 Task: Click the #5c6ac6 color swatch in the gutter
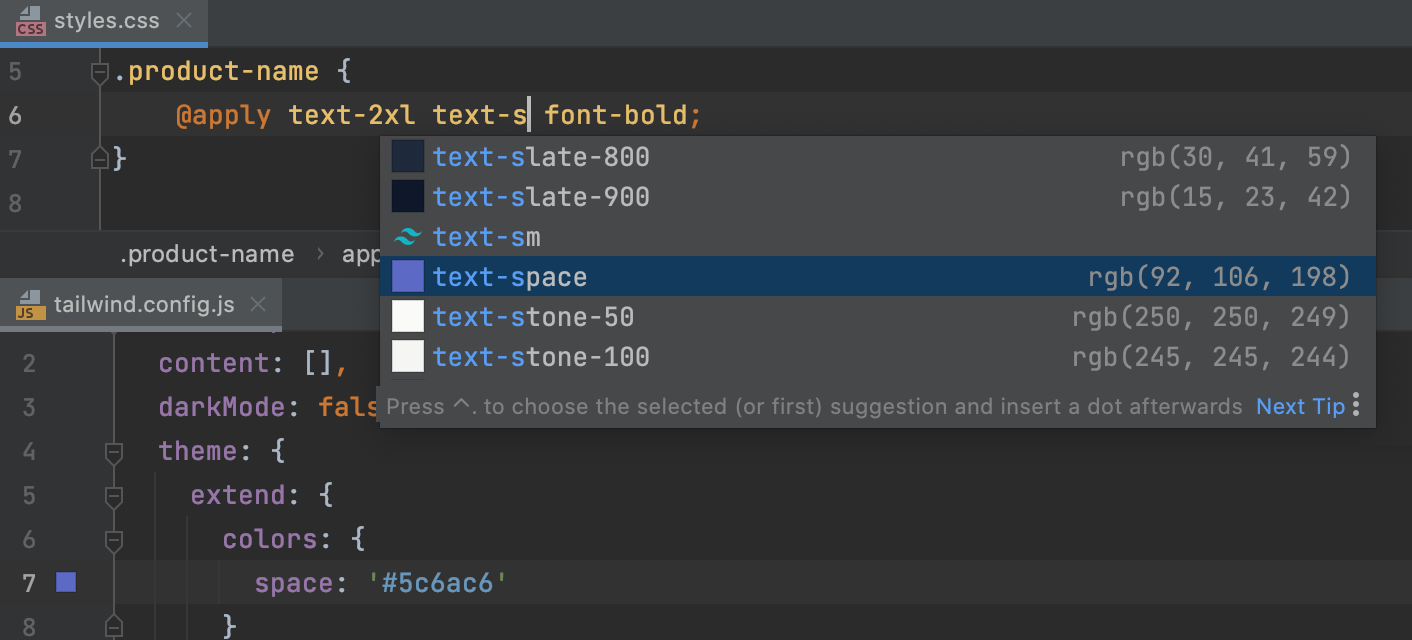pyautogui.click(x=64, y=582)
